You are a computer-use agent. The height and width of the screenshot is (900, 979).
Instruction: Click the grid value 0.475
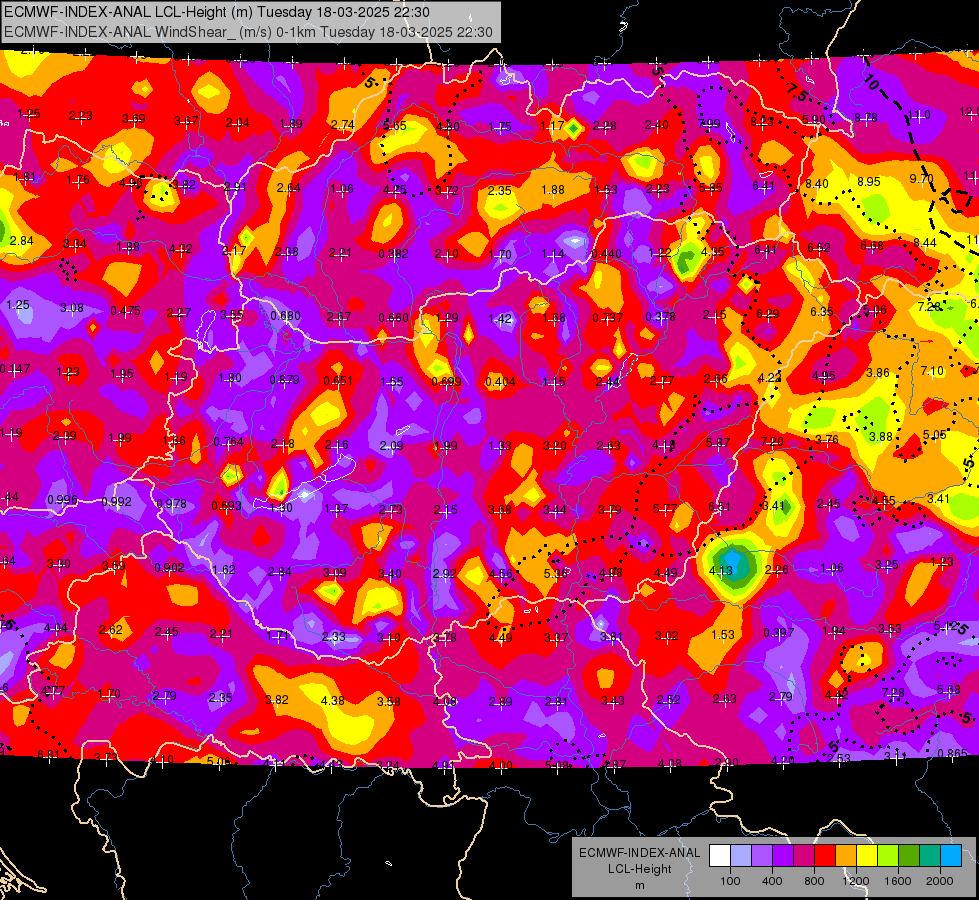[125, 310]
